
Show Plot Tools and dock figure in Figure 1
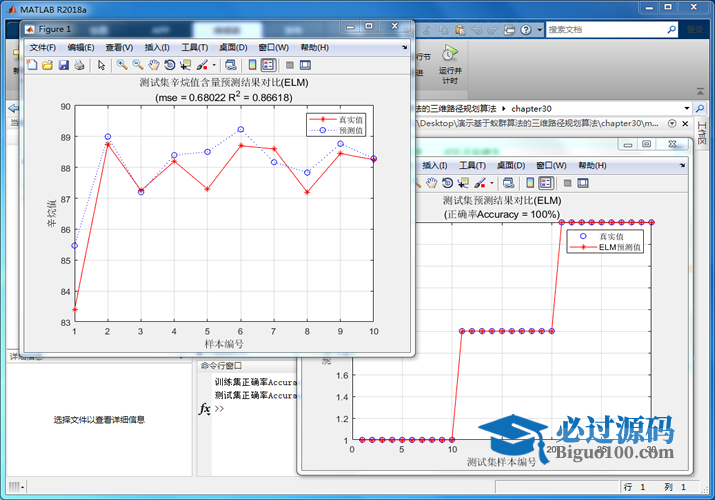pyautogui.click(x=305, y=65)
